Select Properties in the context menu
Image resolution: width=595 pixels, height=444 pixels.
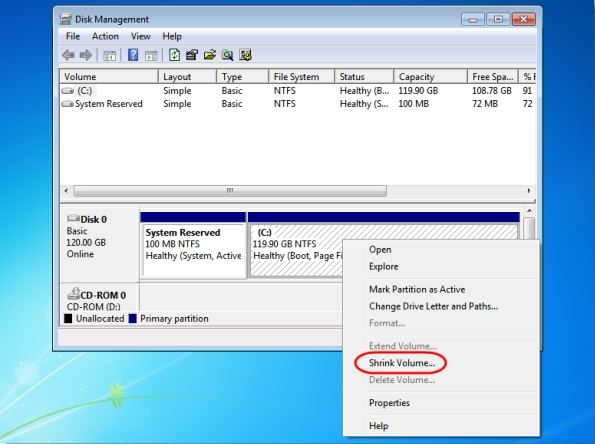coord(389,403)
